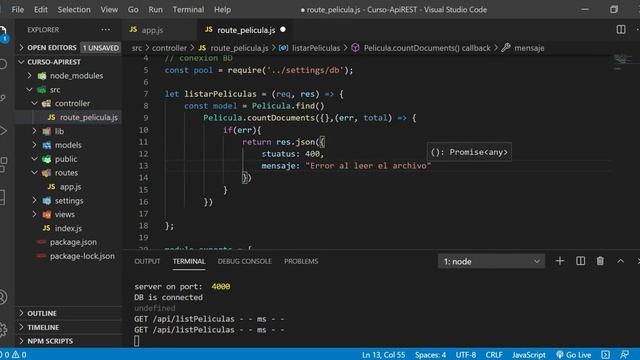Change line endings via CRLF
Image resolution: width=640 pixels, height=360 pixels.
click(494, 355)
